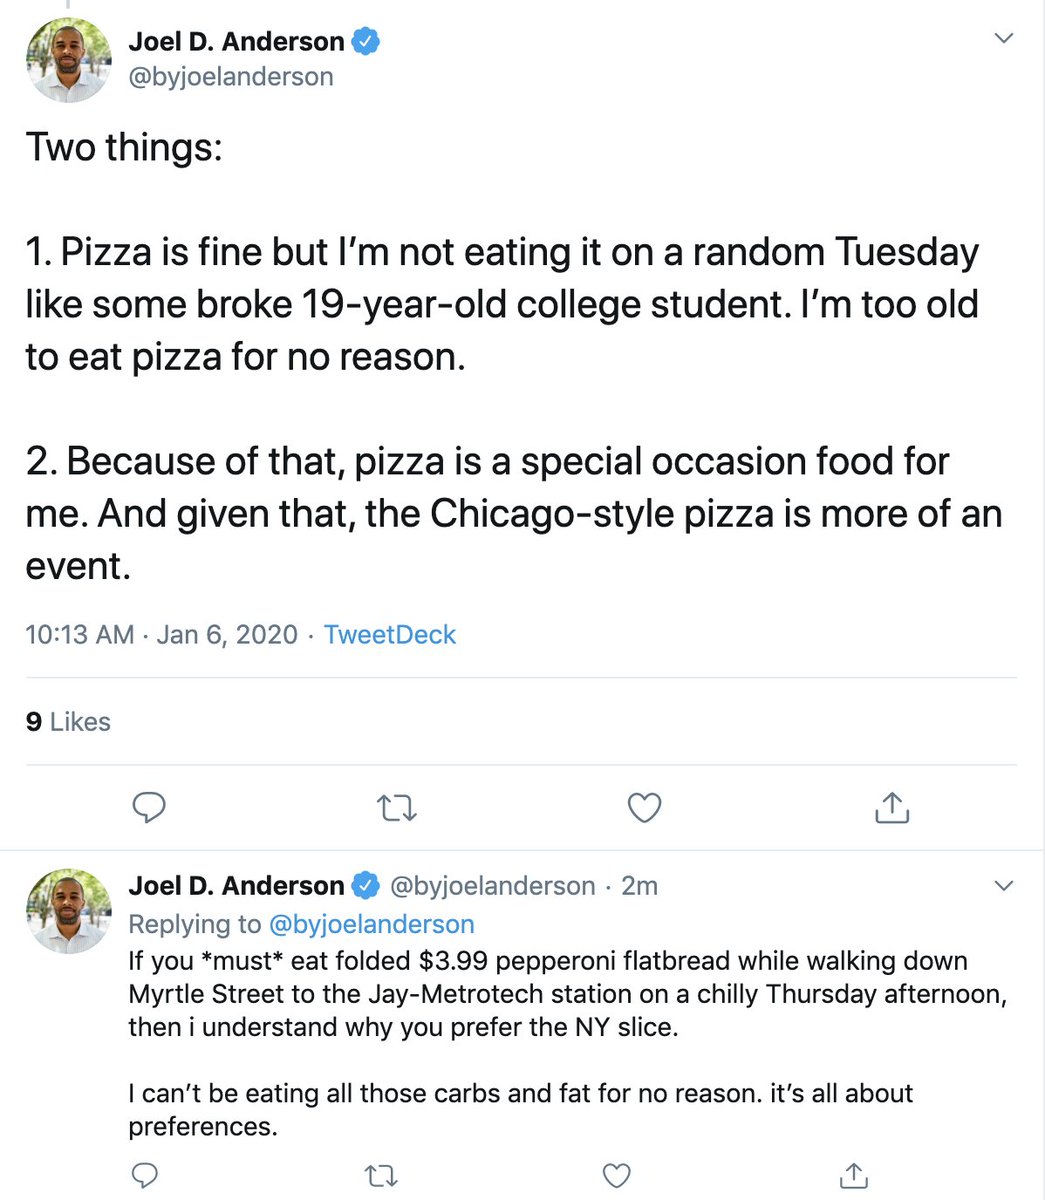This screenshot has width=1045, height=1200.
Task: Expand the reply tweet's chevron menu
Action: click(1004, 886)
